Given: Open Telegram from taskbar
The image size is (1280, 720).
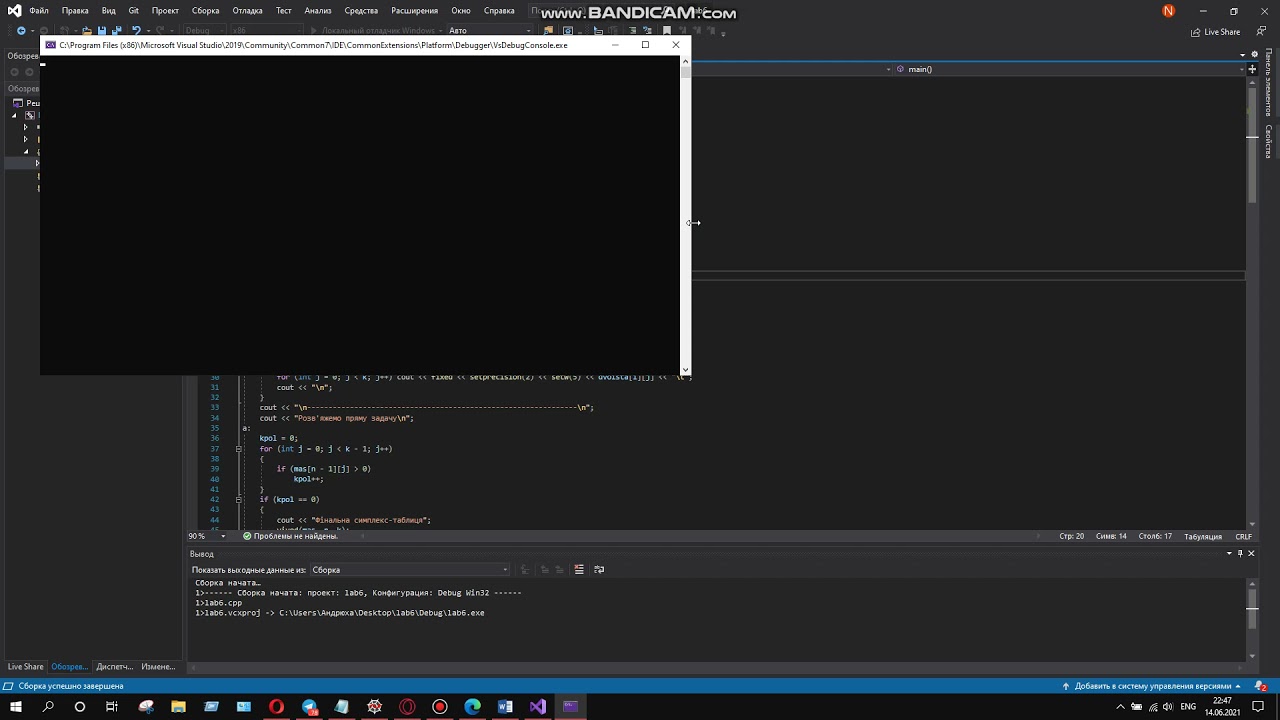Looking at the screenshot, I should [309, 707].
